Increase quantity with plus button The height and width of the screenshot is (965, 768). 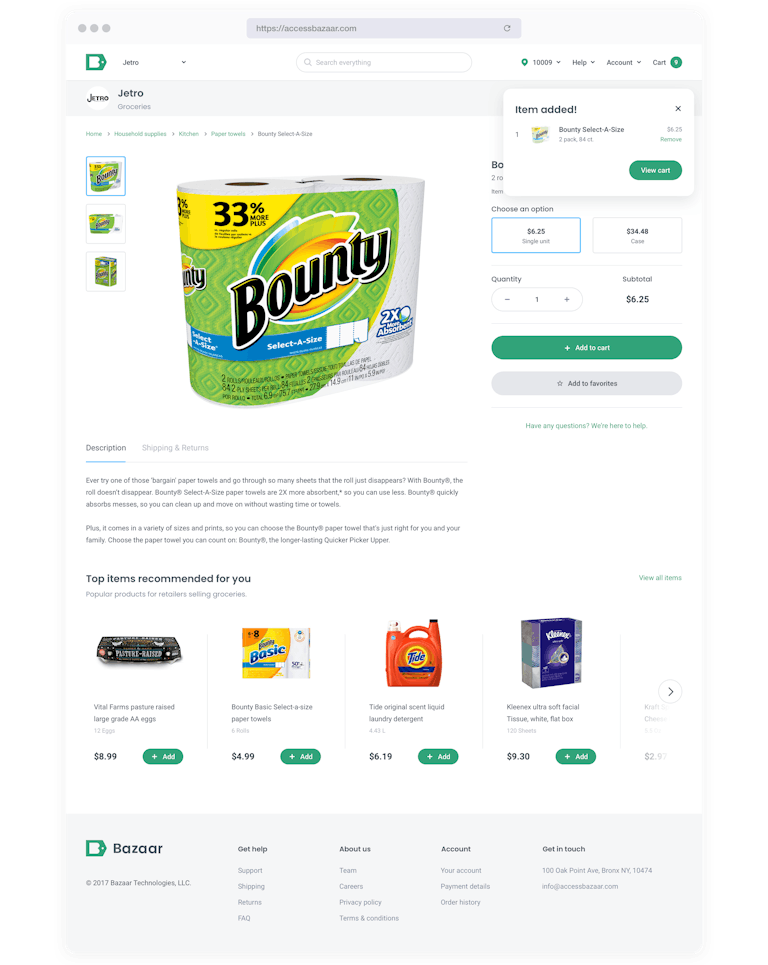567,300
